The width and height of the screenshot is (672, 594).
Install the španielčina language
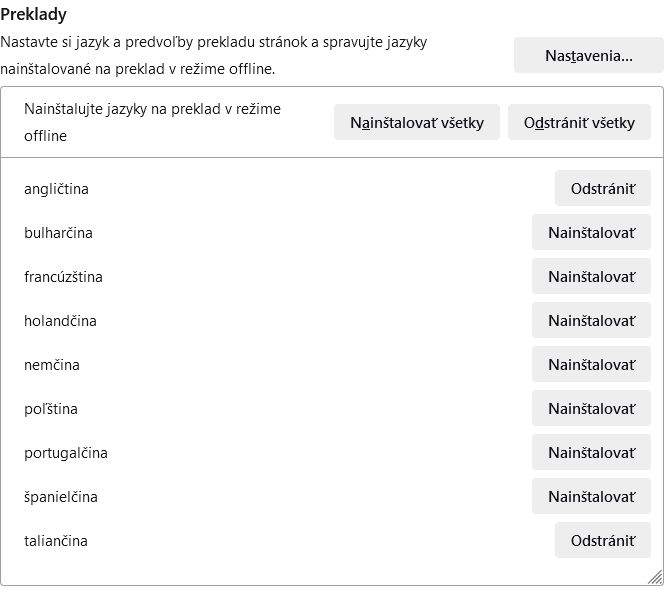[x=591, y=496]
